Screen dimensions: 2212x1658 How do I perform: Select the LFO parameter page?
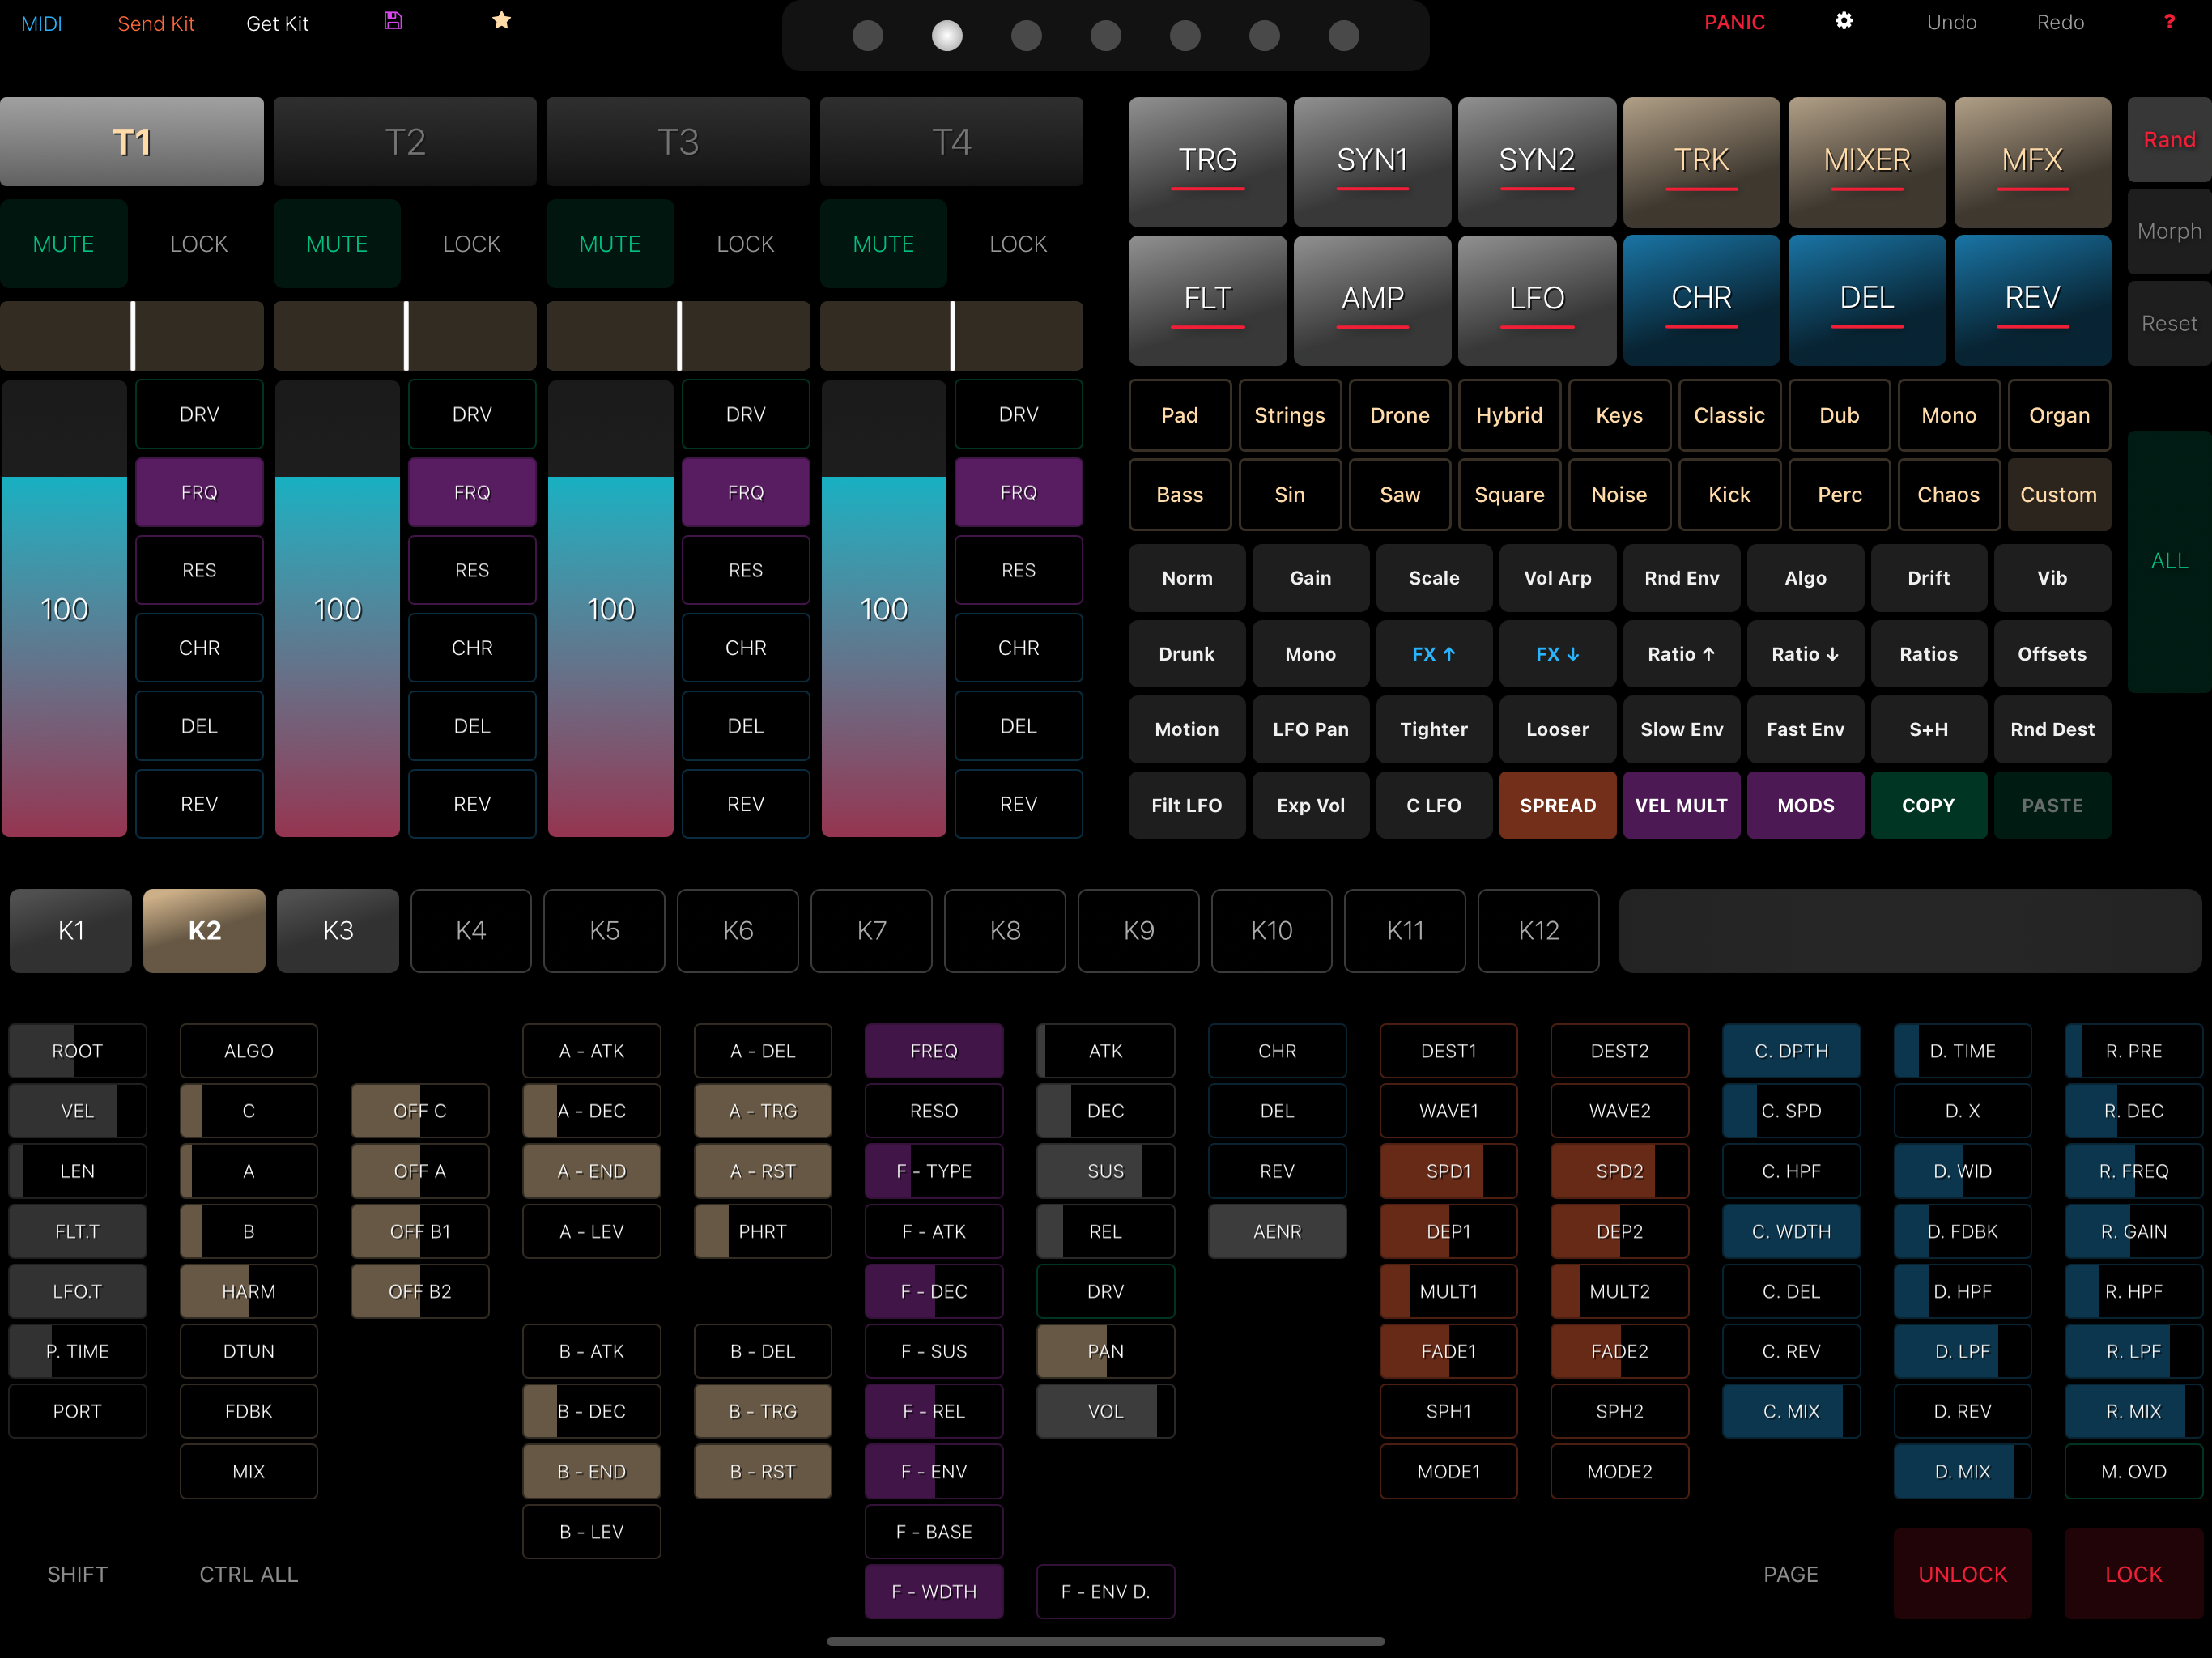(x=1536, y=299)
